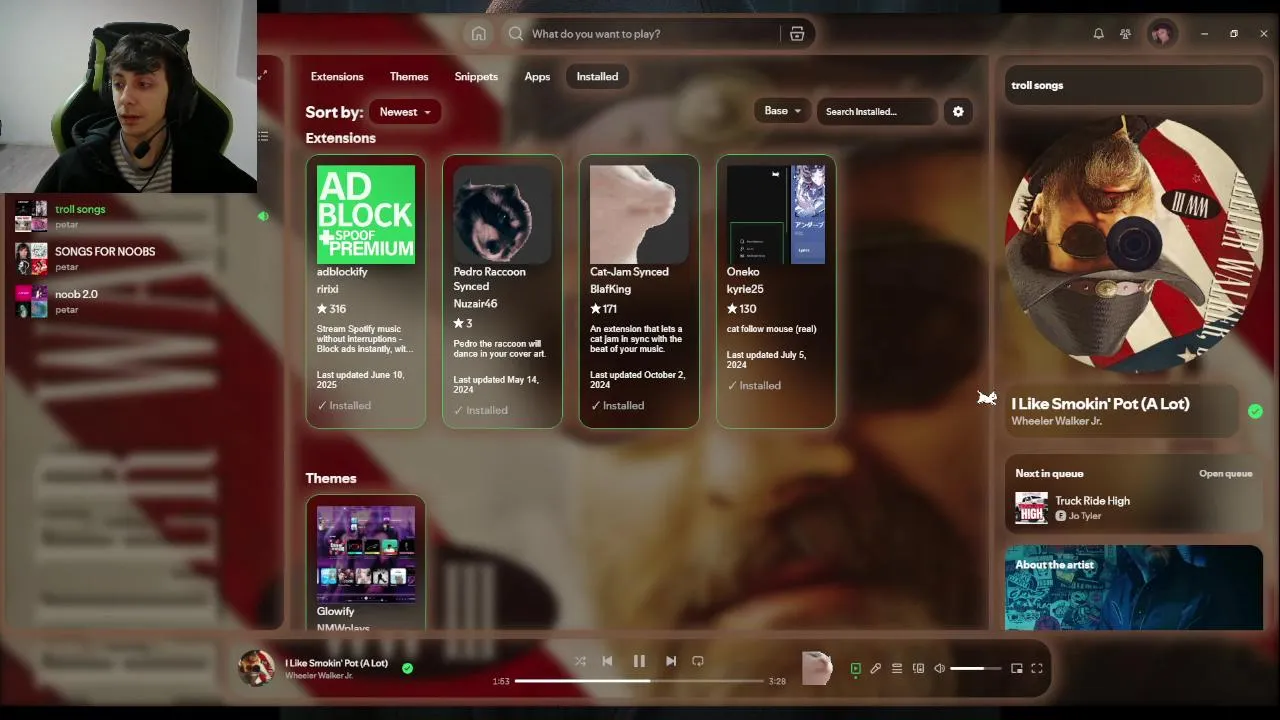Click the green playing speaker icon by troll songs

263,216
